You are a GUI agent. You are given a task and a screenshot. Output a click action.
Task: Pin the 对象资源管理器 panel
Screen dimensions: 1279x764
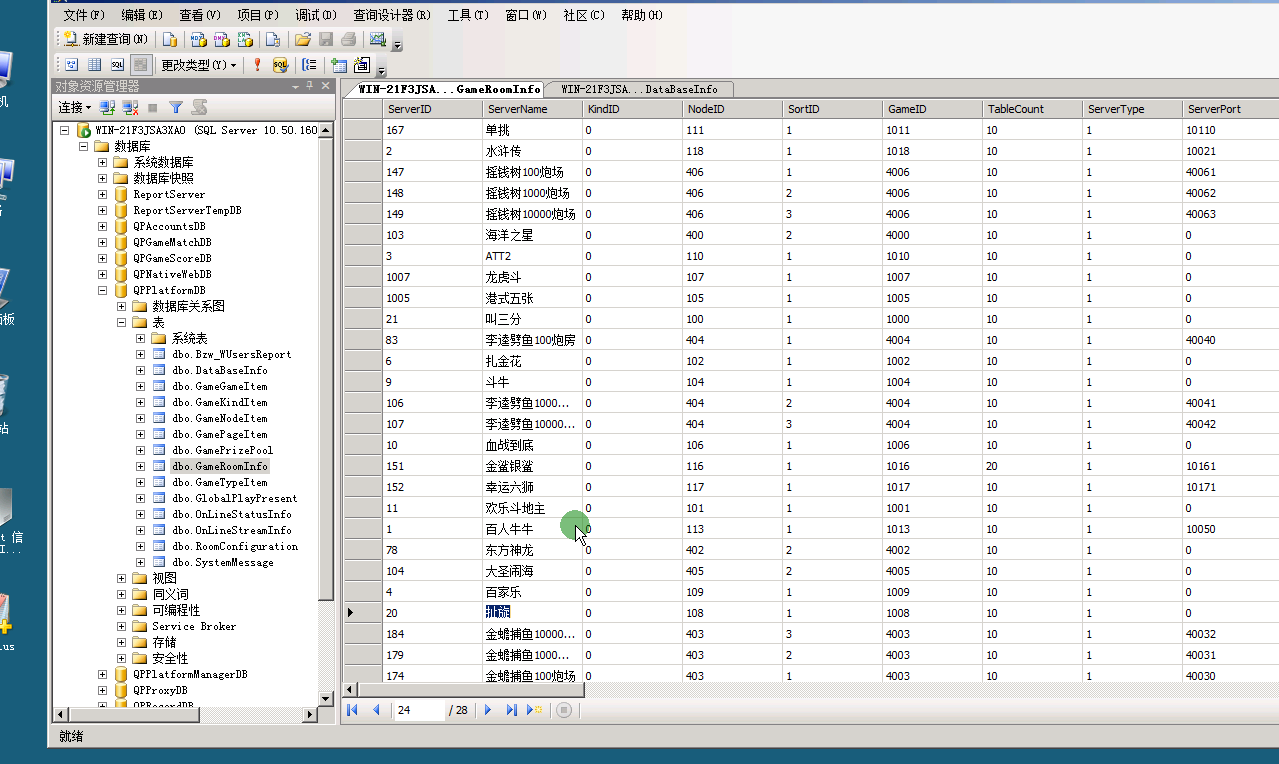(310, 87)
